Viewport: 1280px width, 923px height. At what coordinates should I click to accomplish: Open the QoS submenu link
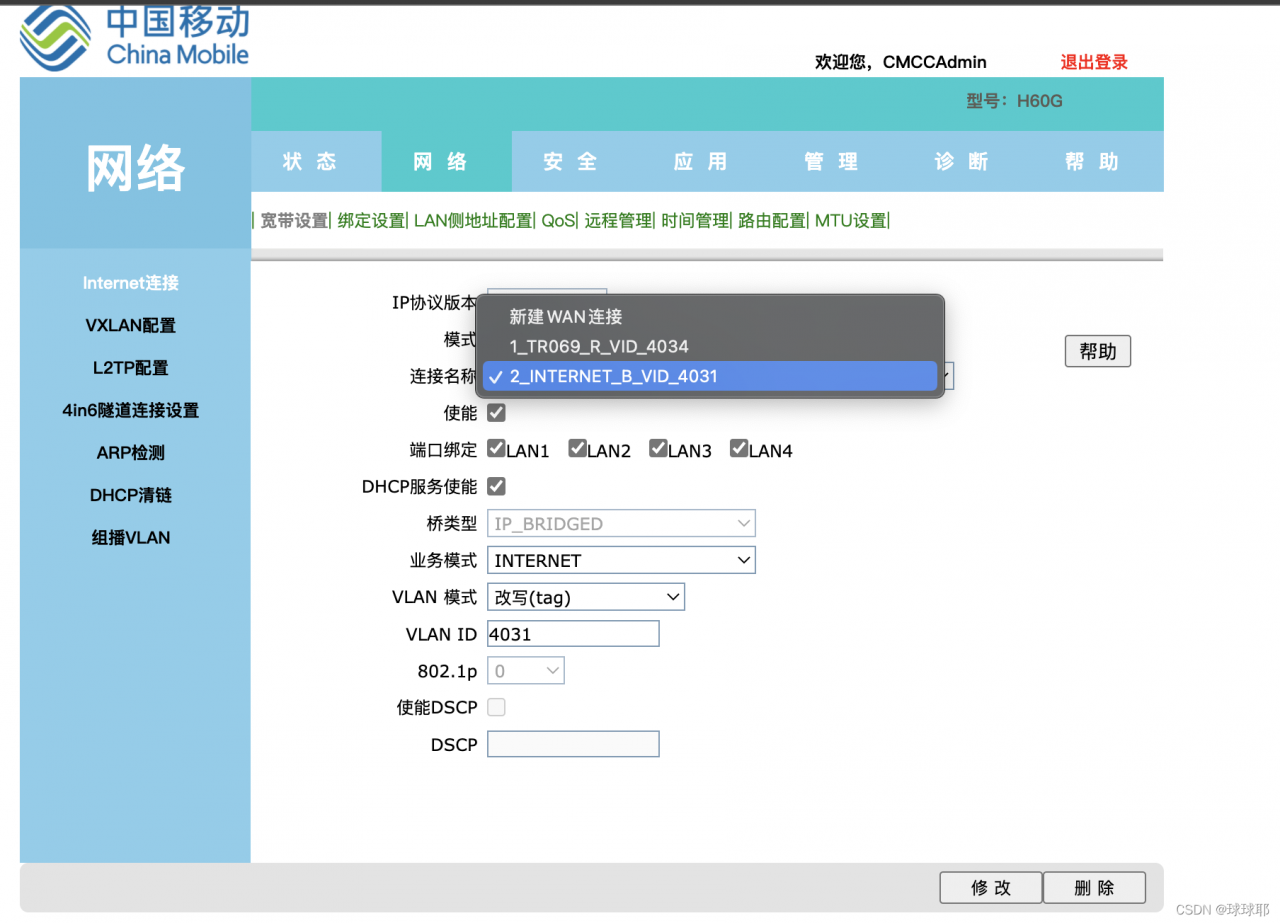[559, 221]
